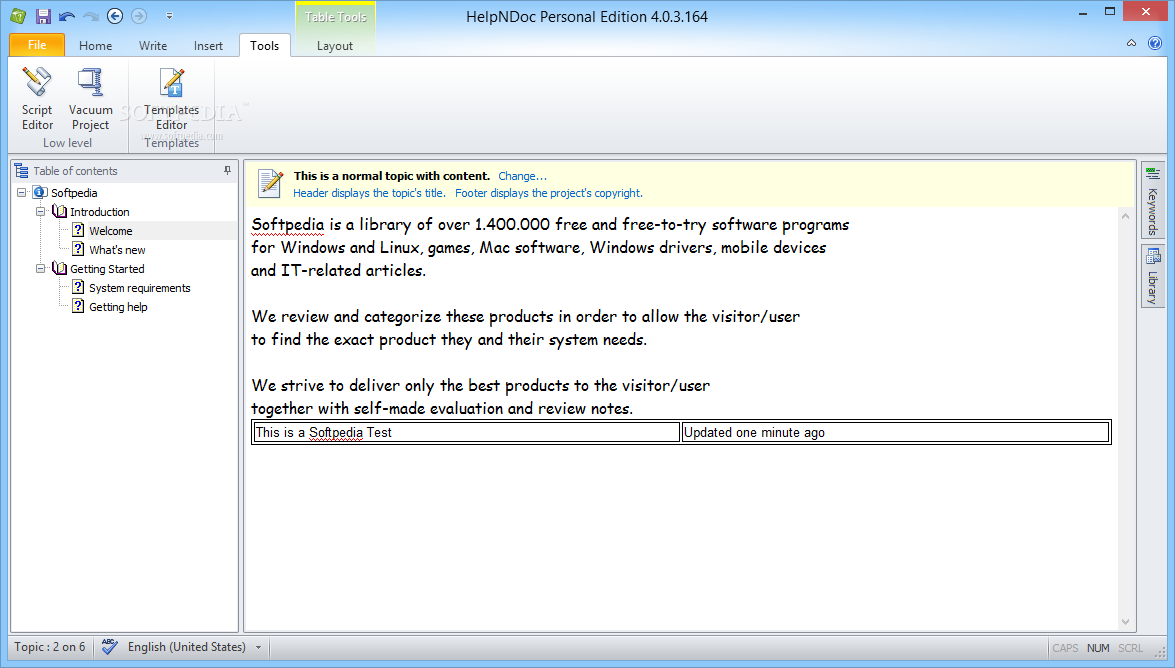Click the topic type notepad icon

[x=270, y=184]
